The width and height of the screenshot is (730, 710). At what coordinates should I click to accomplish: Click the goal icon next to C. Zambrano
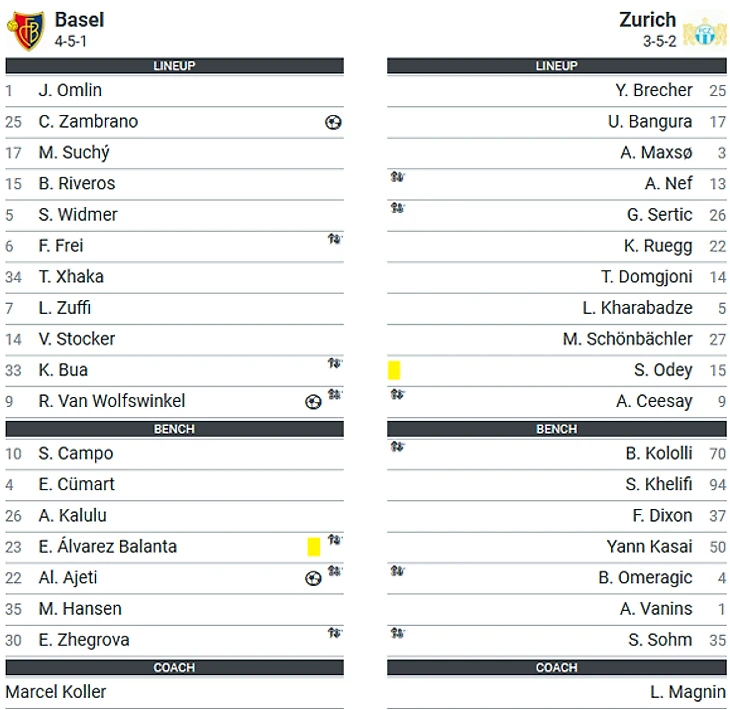pos(334,122)
